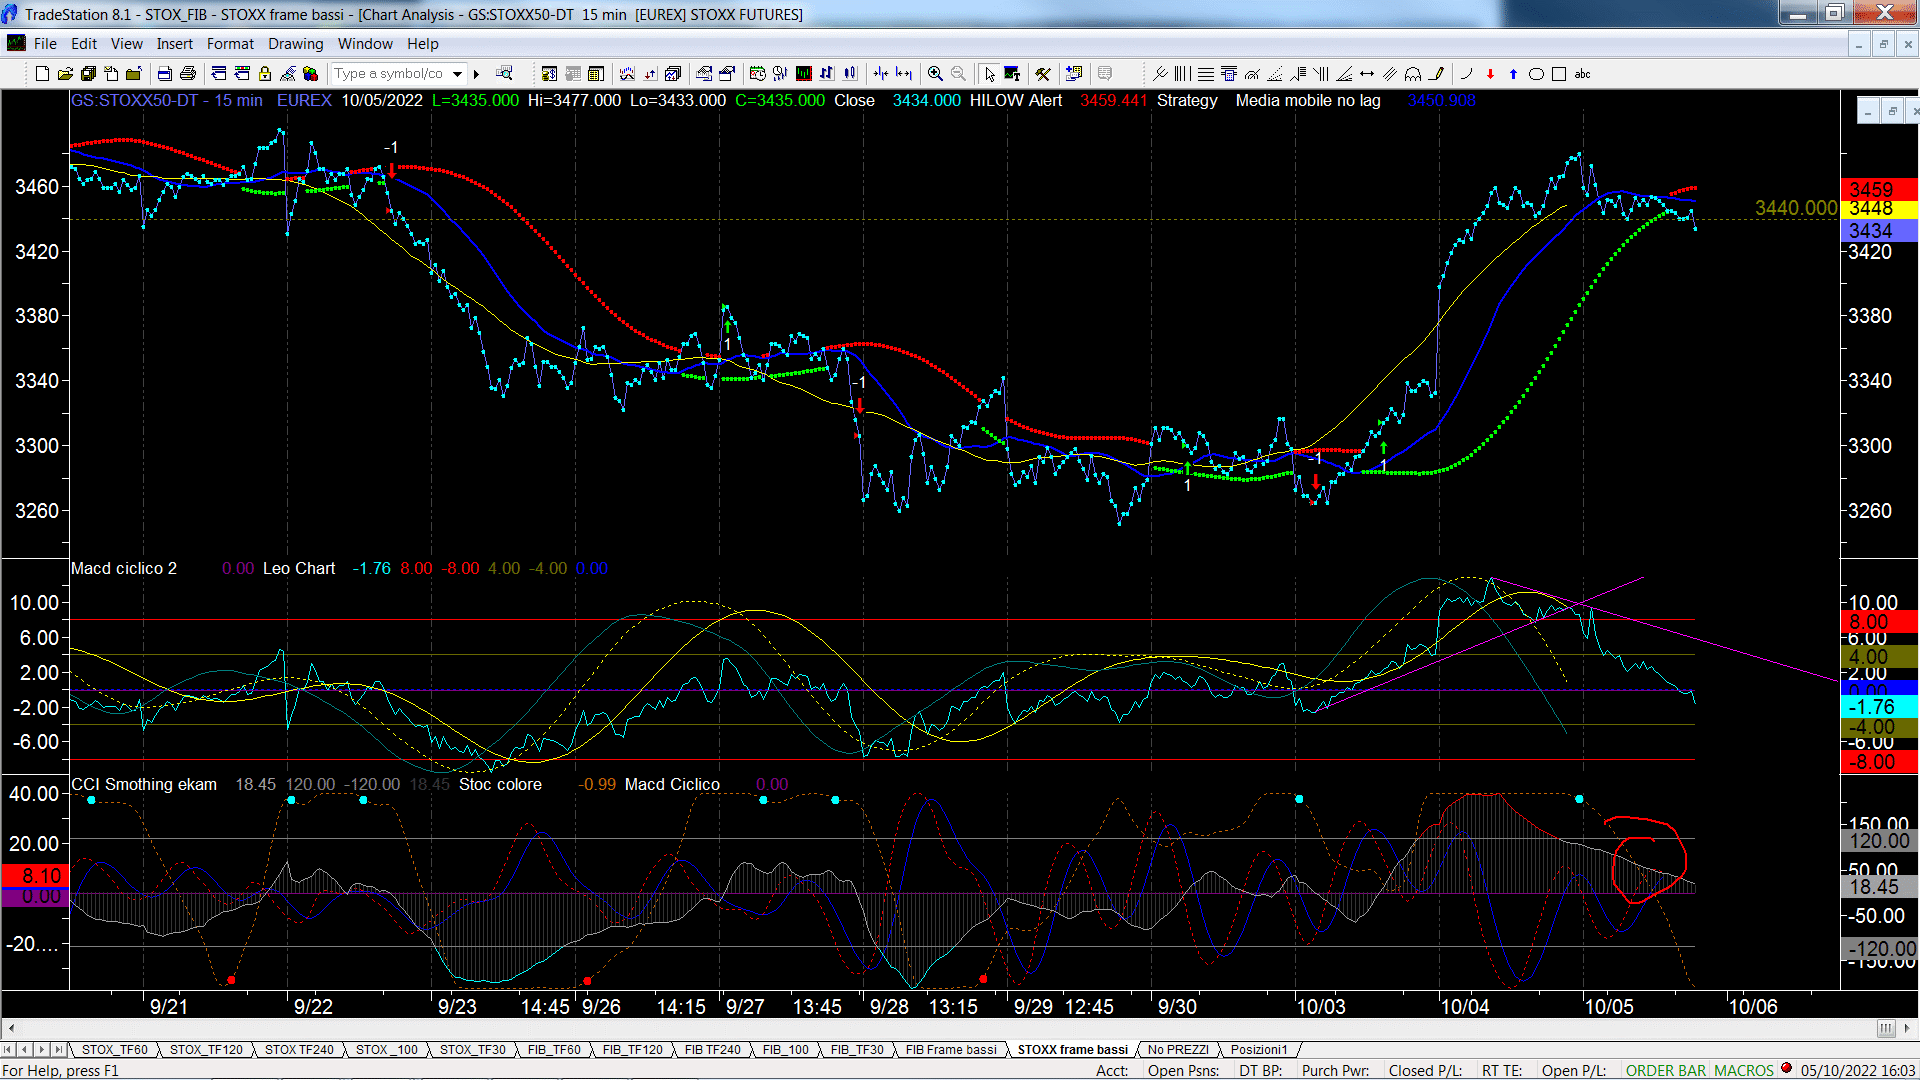Open the symbol box dropdown arrow

(x=457, y=74)
